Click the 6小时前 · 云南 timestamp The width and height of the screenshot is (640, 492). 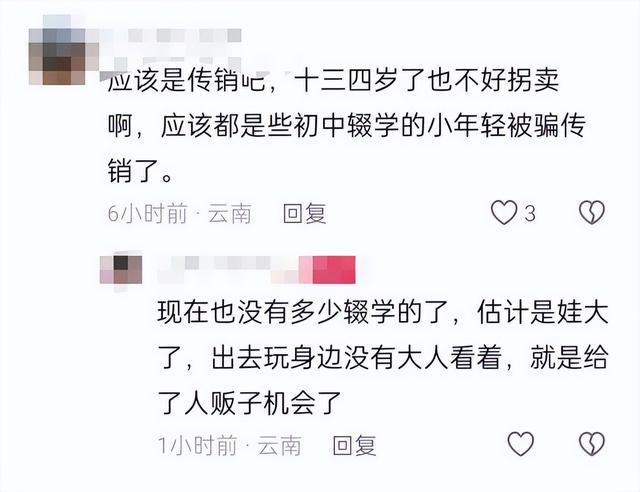[x=180, y=214]
